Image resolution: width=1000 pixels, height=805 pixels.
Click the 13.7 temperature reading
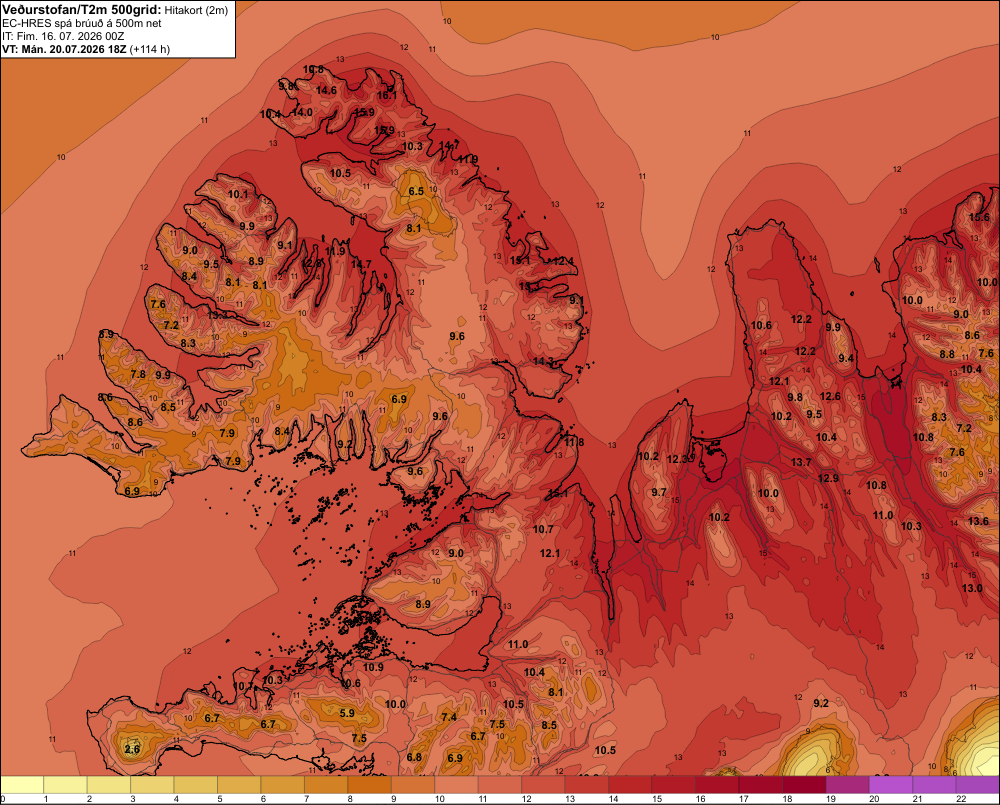pos(801,462)
